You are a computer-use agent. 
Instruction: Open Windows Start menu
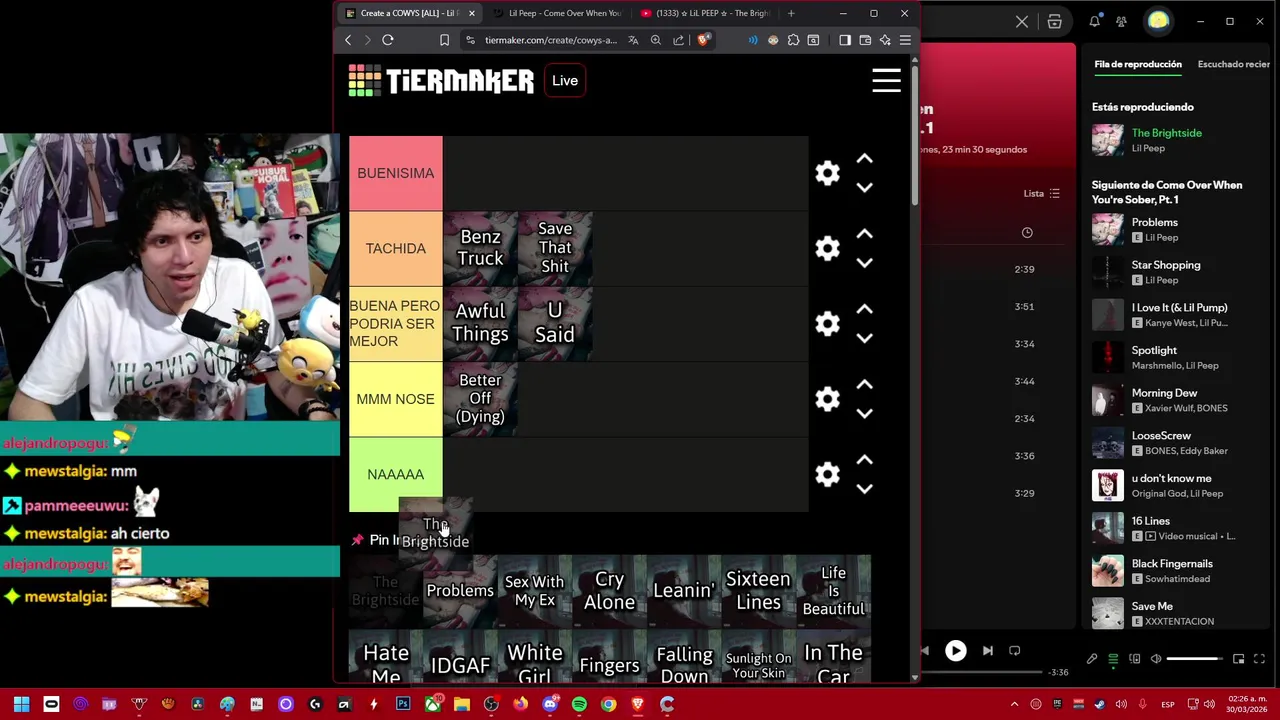[21, 704]
